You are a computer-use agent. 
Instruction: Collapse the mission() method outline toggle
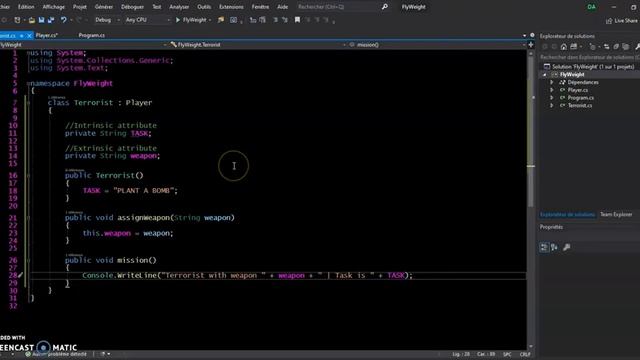[28, 260]
